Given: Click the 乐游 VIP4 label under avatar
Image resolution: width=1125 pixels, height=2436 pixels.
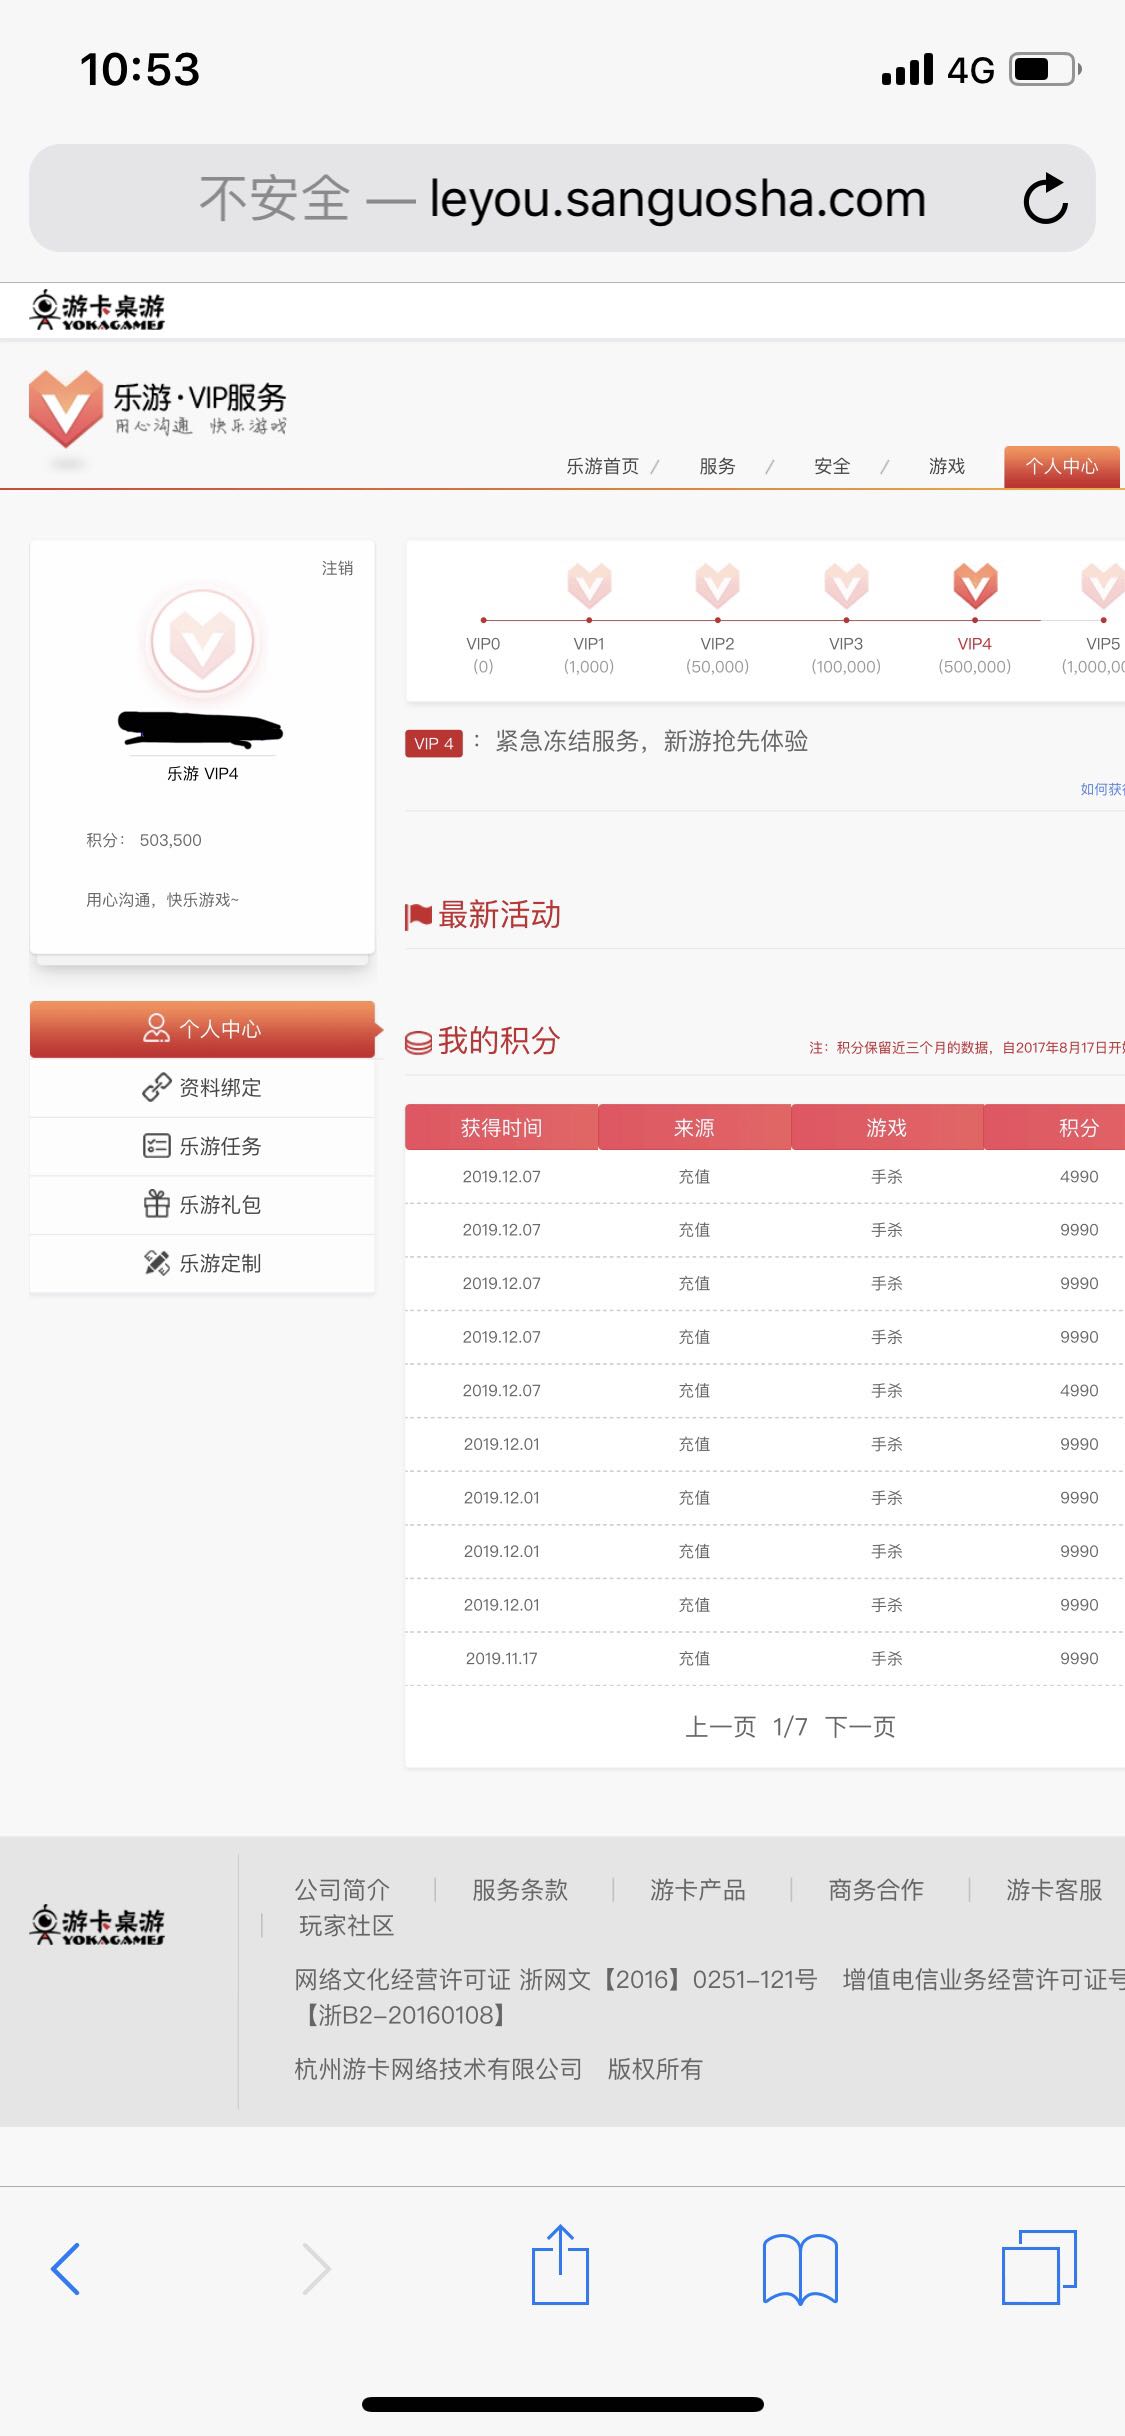Looking at the screenshot, I should pyautogui.click(x=202, y=774).
